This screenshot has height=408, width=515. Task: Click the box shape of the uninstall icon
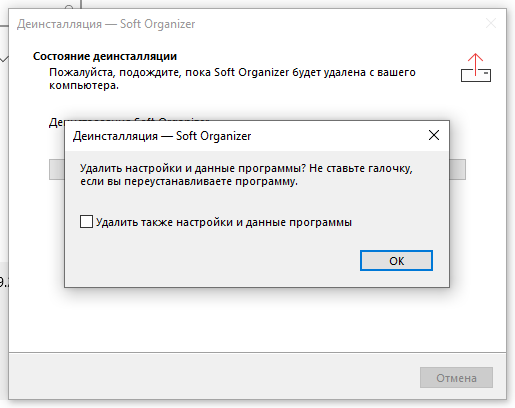coord(476,75)
